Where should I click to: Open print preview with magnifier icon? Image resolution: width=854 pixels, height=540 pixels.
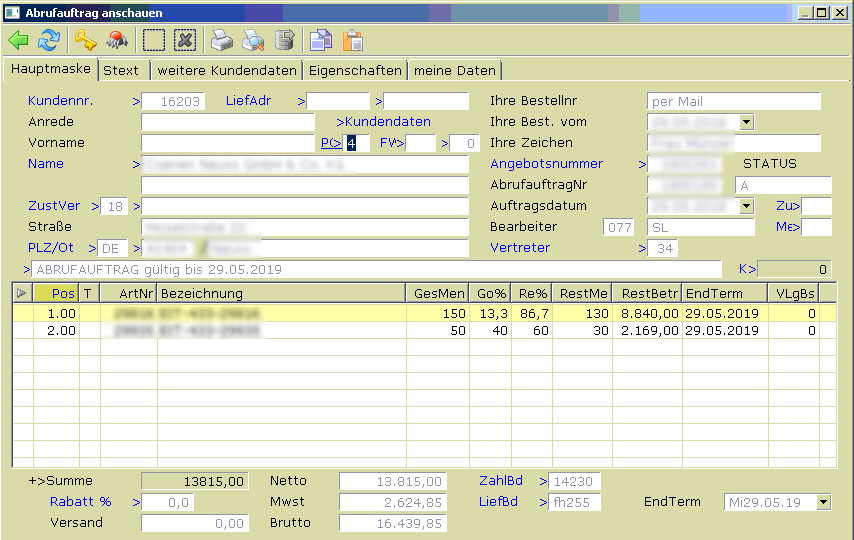pos(253,40)
